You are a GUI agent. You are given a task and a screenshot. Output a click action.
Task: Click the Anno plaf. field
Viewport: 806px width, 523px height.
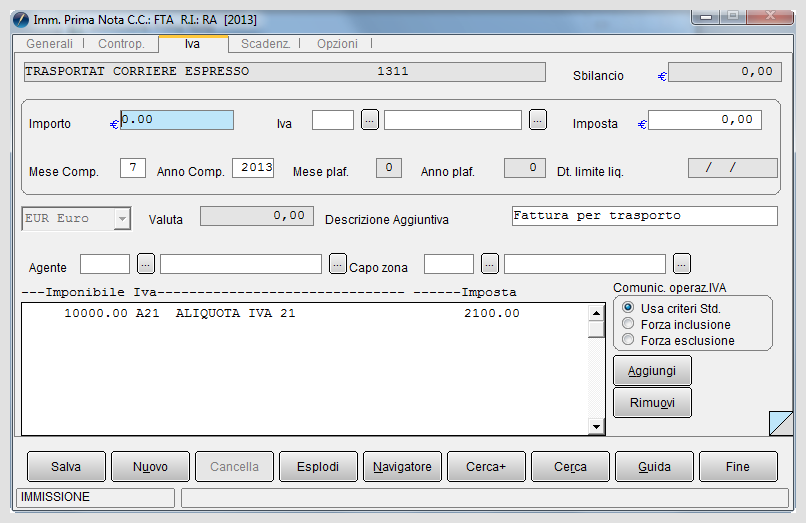click(x=525, y=168)
